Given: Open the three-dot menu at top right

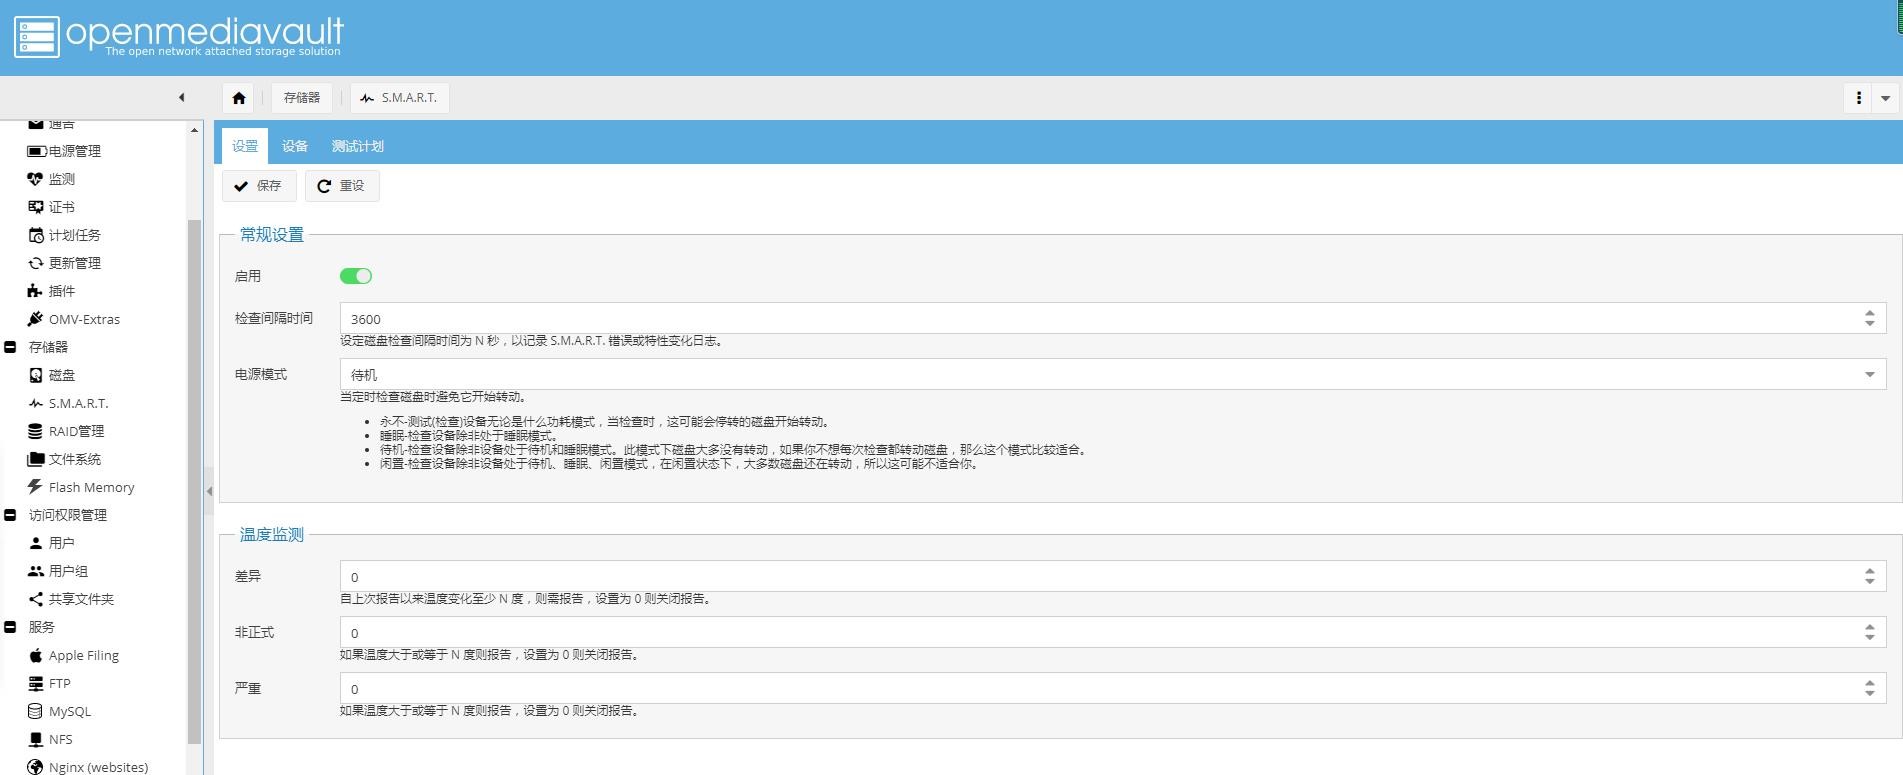Looking at the screenshot, I should [1858, 98].
